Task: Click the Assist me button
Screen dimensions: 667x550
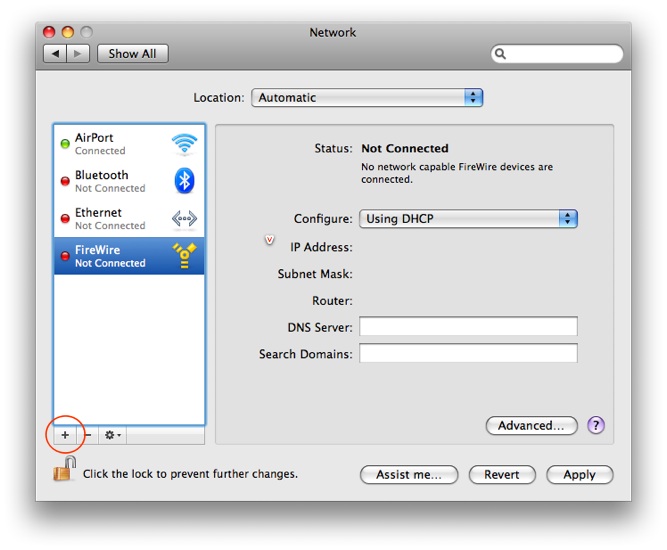Action: [x=409, y=475]
